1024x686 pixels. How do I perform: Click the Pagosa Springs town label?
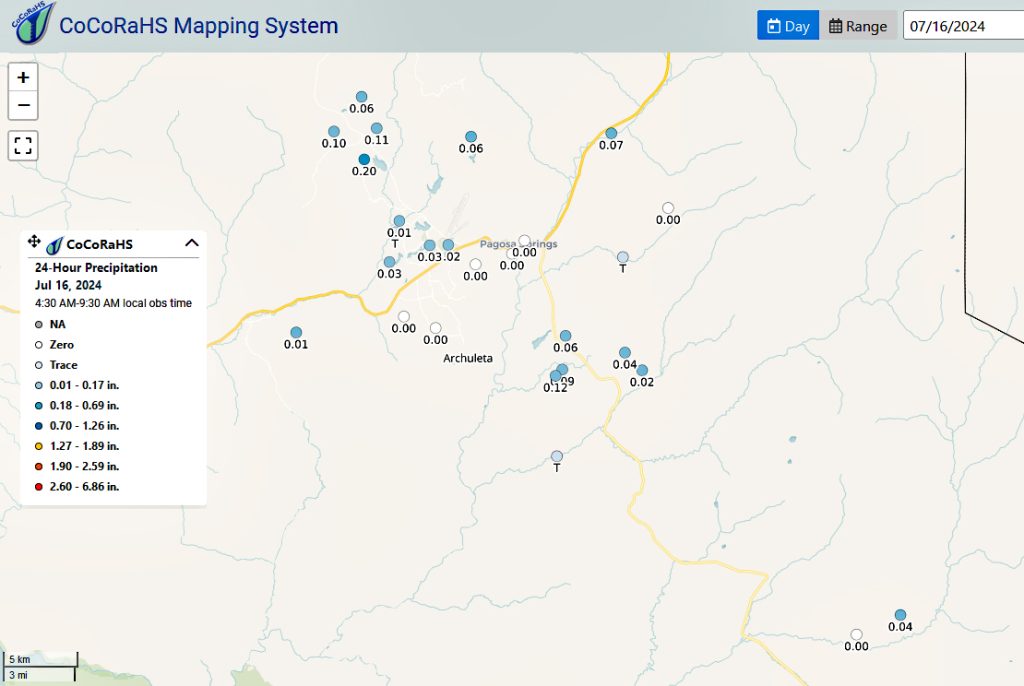pos(519,244)
